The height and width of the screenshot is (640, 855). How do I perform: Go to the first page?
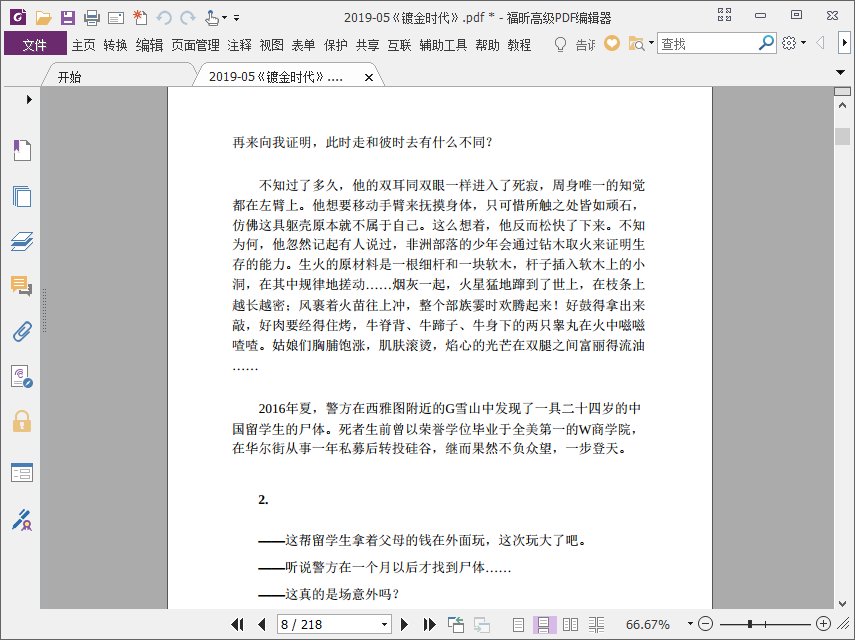[237, 624]
